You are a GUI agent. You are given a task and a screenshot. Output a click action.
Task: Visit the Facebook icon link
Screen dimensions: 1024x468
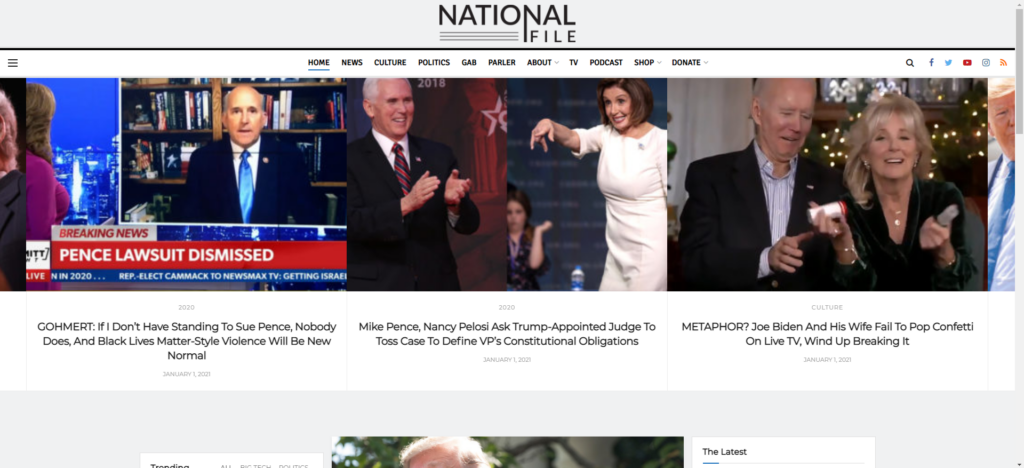click(x=931, y=63)
